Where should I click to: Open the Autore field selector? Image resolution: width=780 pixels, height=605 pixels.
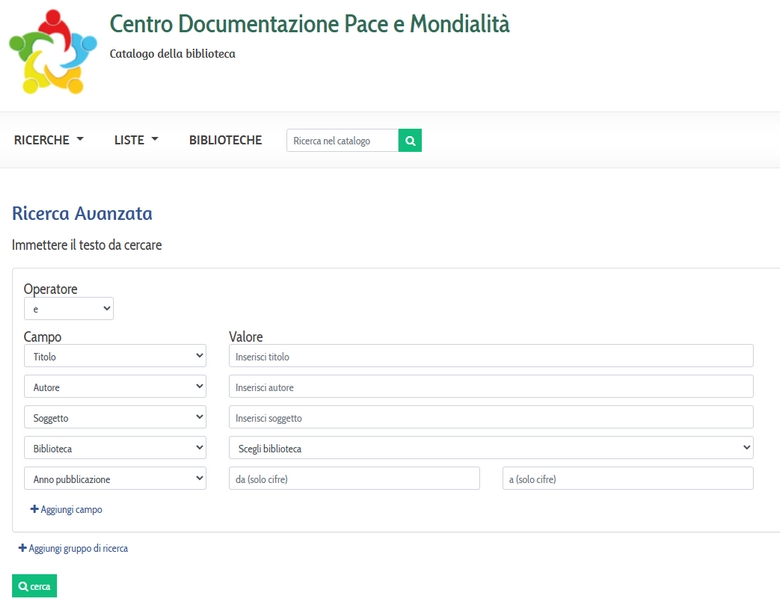click(115, 387)
